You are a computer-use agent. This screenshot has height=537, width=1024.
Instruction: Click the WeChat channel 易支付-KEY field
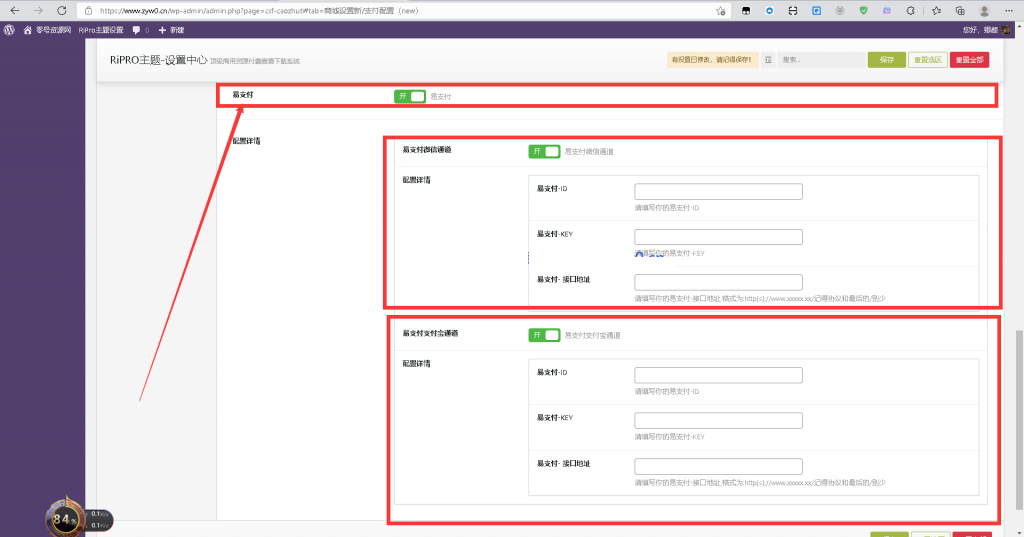tap(718, 236)
